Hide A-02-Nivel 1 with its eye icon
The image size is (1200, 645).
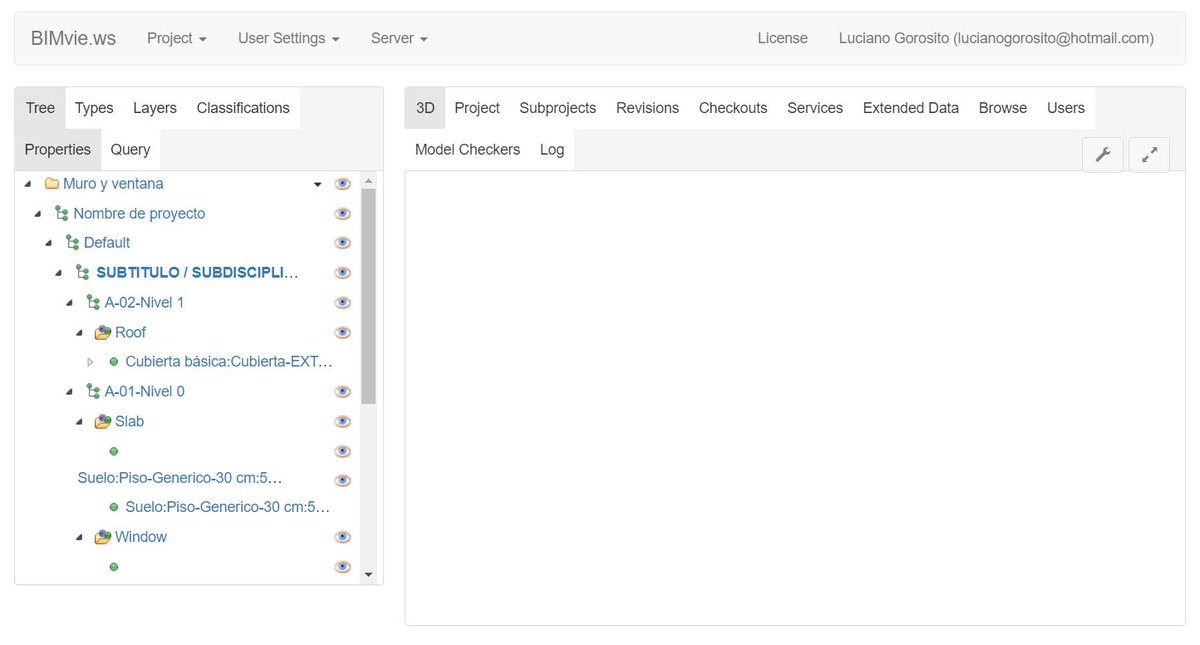point(342,303)
